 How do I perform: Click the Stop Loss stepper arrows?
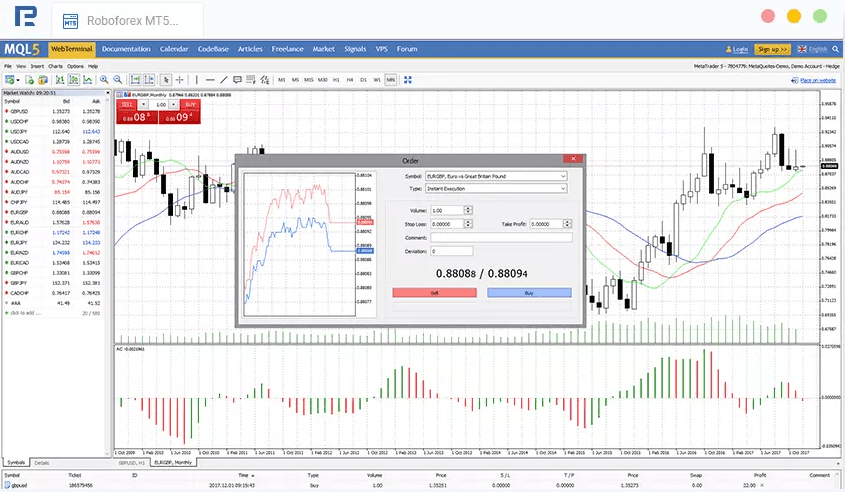pos(468,224)
